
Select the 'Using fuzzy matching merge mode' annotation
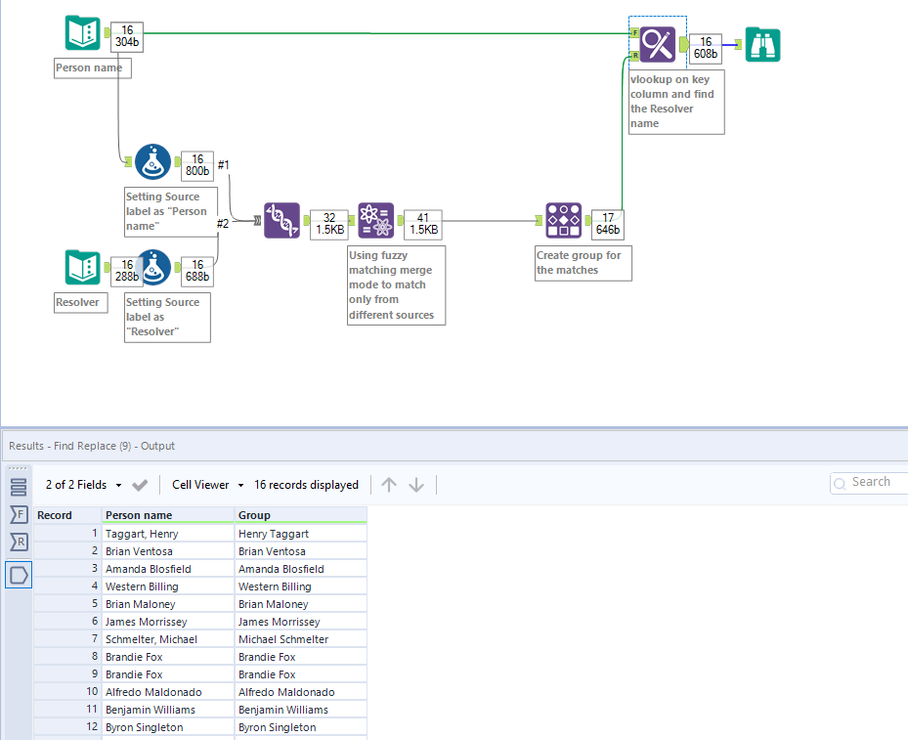[396, 285]
